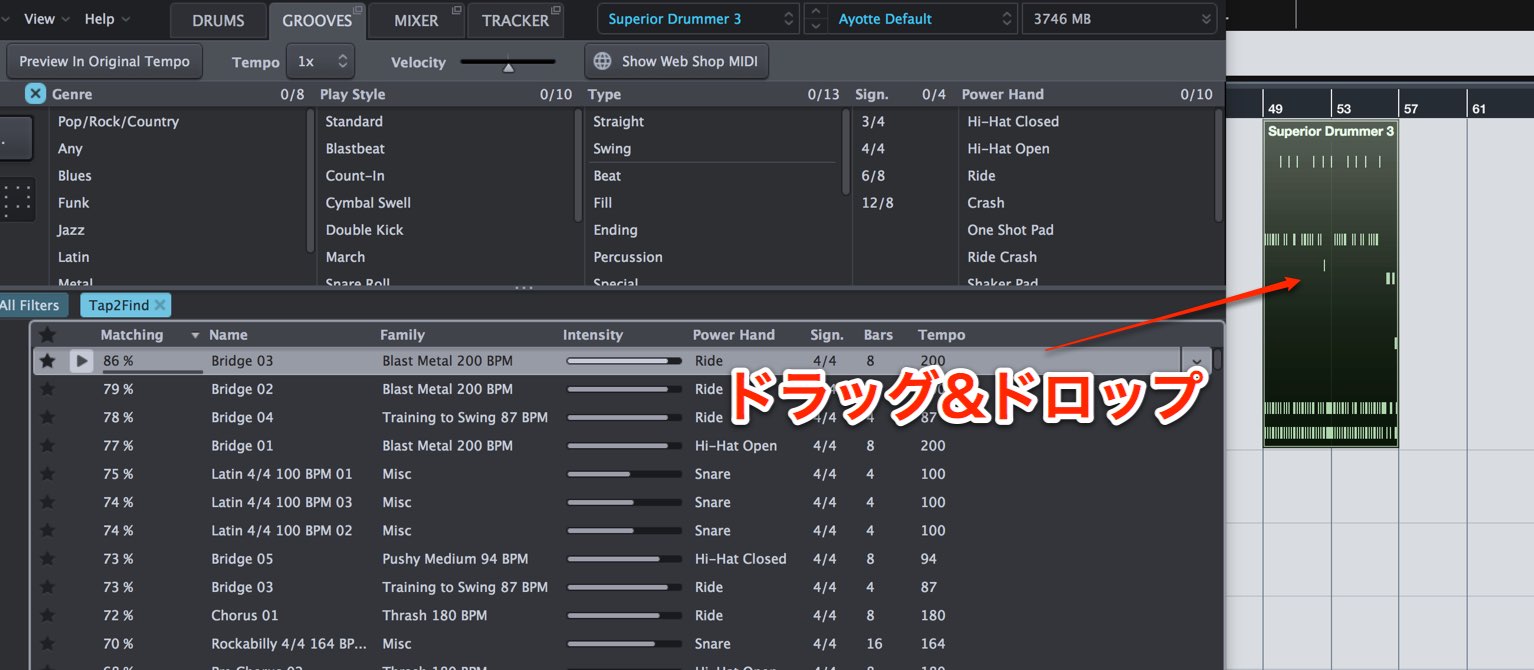Select Pop/Rock/Country genre filter

[x=118, y=121]
